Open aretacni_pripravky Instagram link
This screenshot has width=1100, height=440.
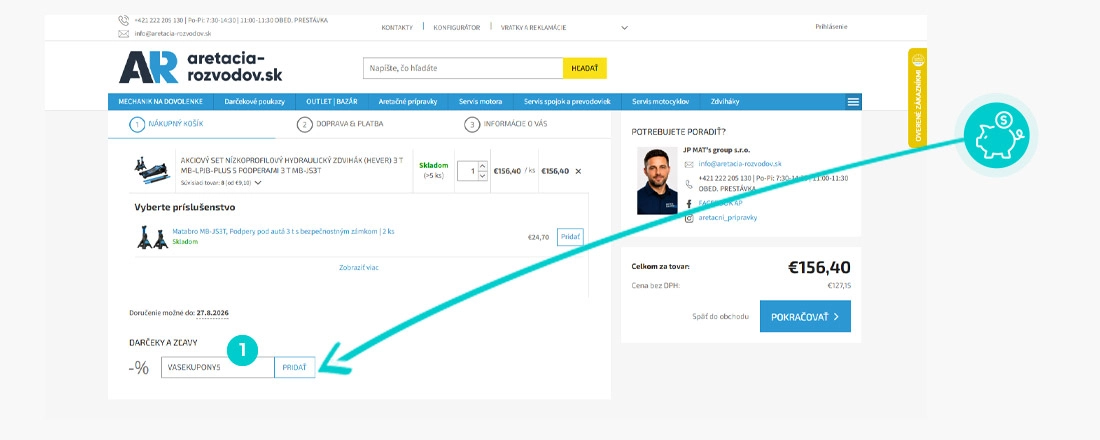728,218
